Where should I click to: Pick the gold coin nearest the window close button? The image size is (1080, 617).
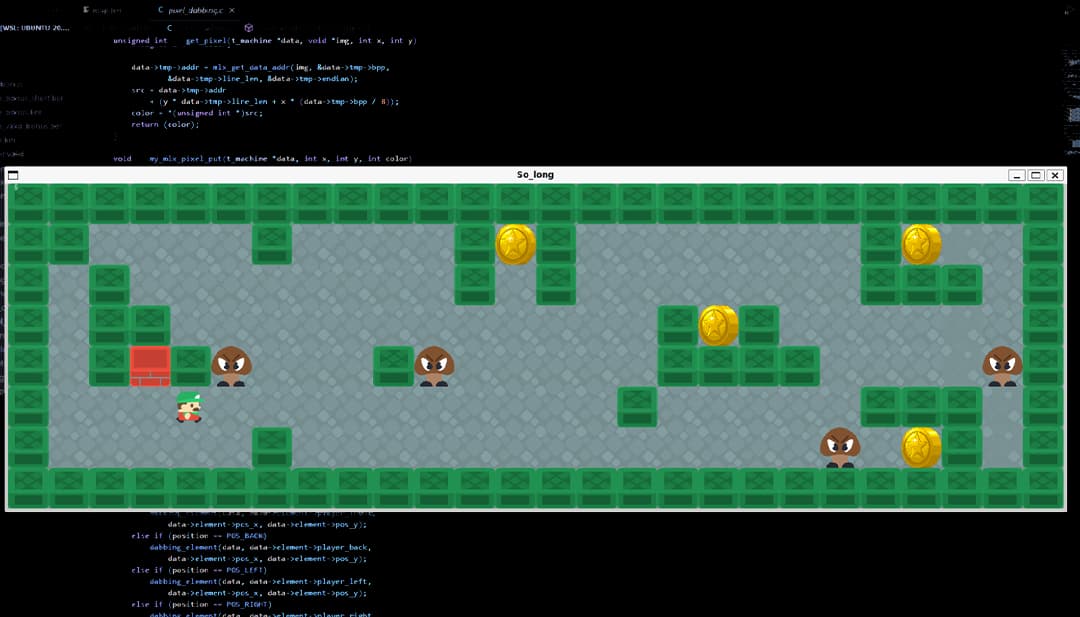pyautogui.click(x=921, y=244)
